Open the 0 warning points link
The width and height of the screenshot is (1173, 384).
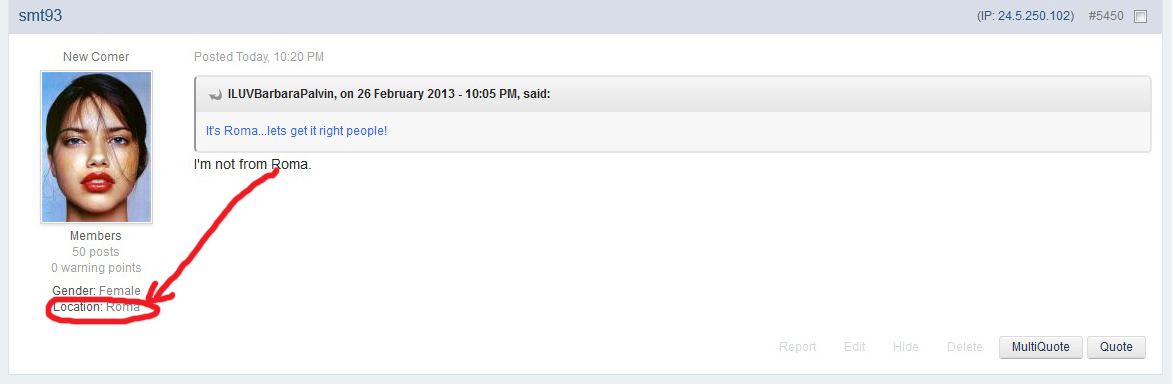tap(96, 267)
